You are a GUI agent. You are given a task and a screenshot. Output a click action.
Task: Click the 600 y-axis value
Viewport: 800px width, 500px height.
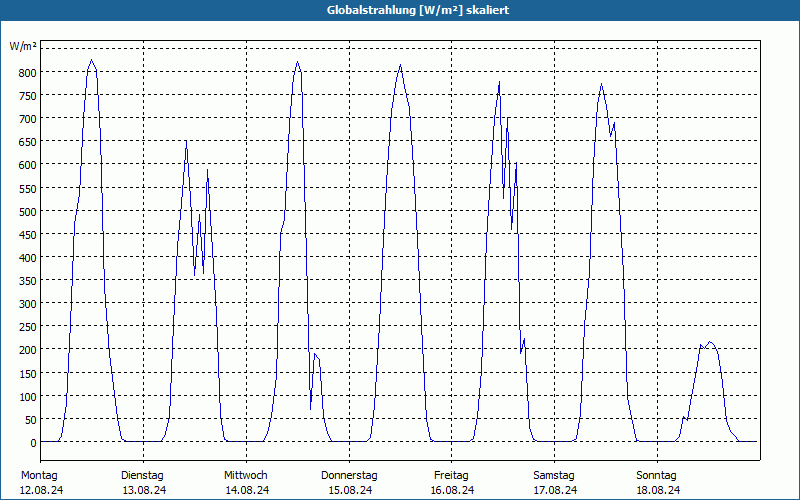[28, 165]
